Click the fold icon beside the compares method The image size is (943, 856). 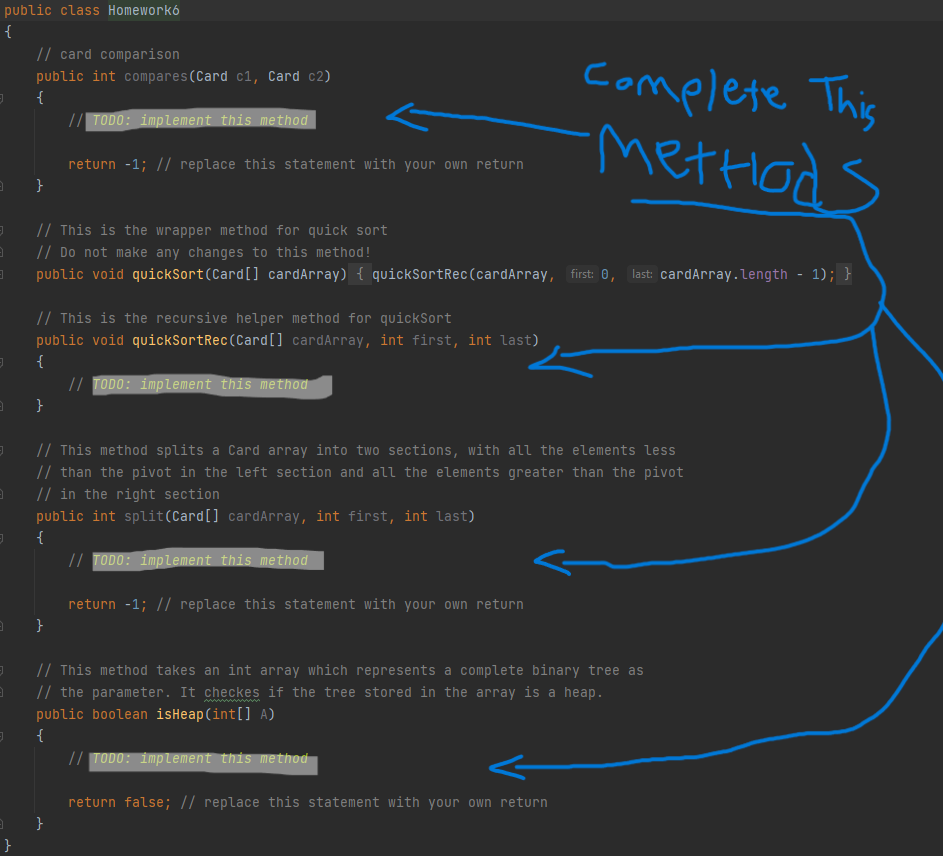(x=4, y=97)
